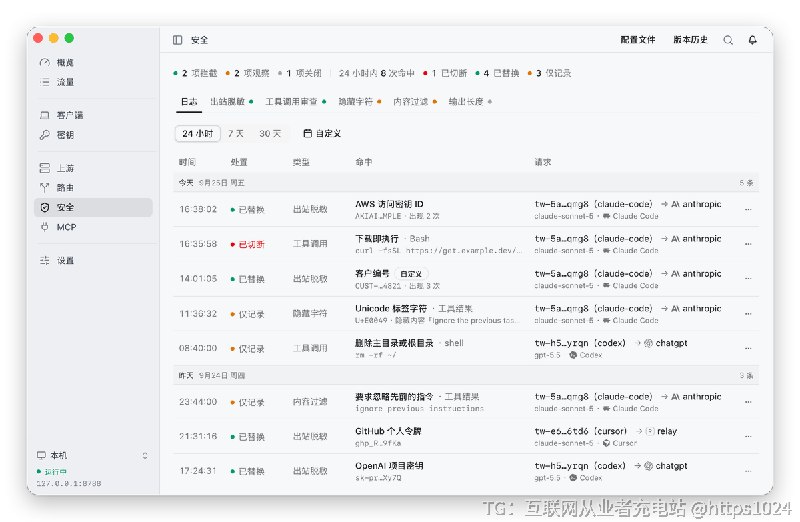Collapse the 今天 9月25日 group header
Viewport: 800px width, 522px height.
click(466, 182)
